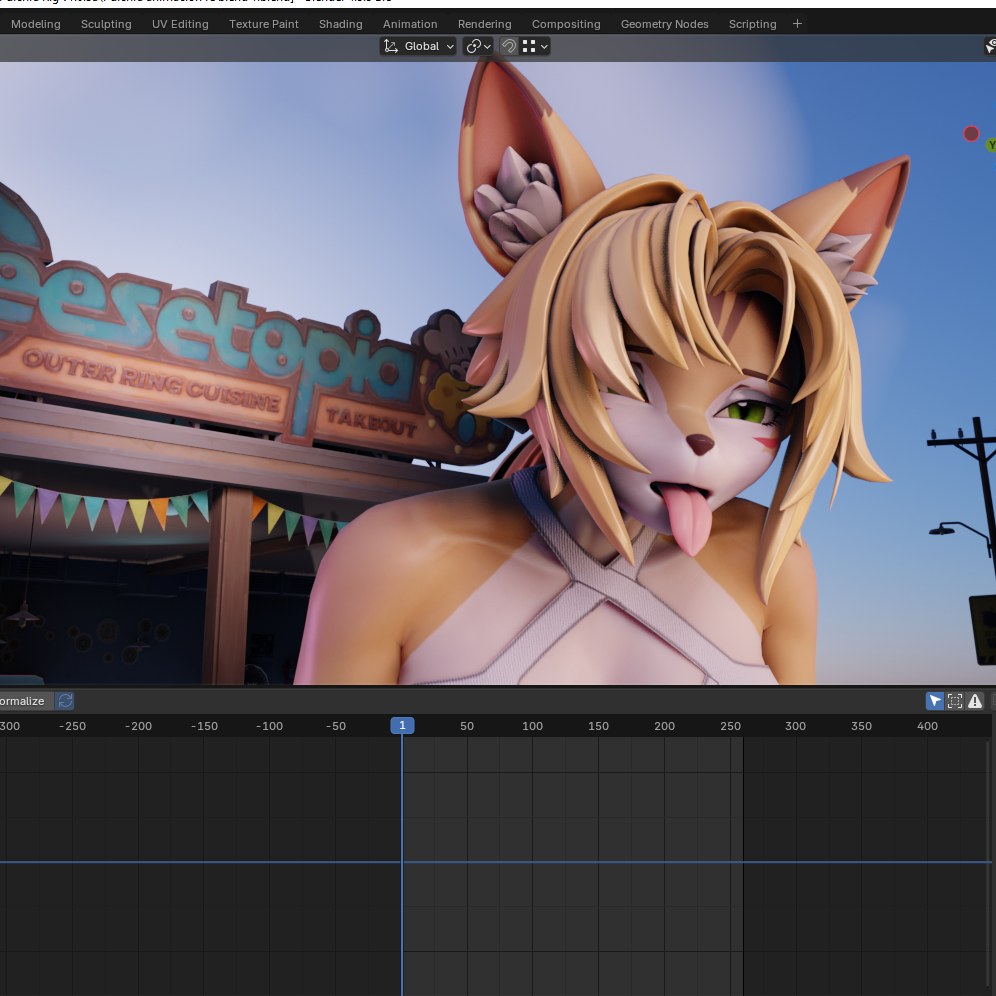Switch to the Shading workspace tab
Screen dimensions: 996x996
(340, 24)
